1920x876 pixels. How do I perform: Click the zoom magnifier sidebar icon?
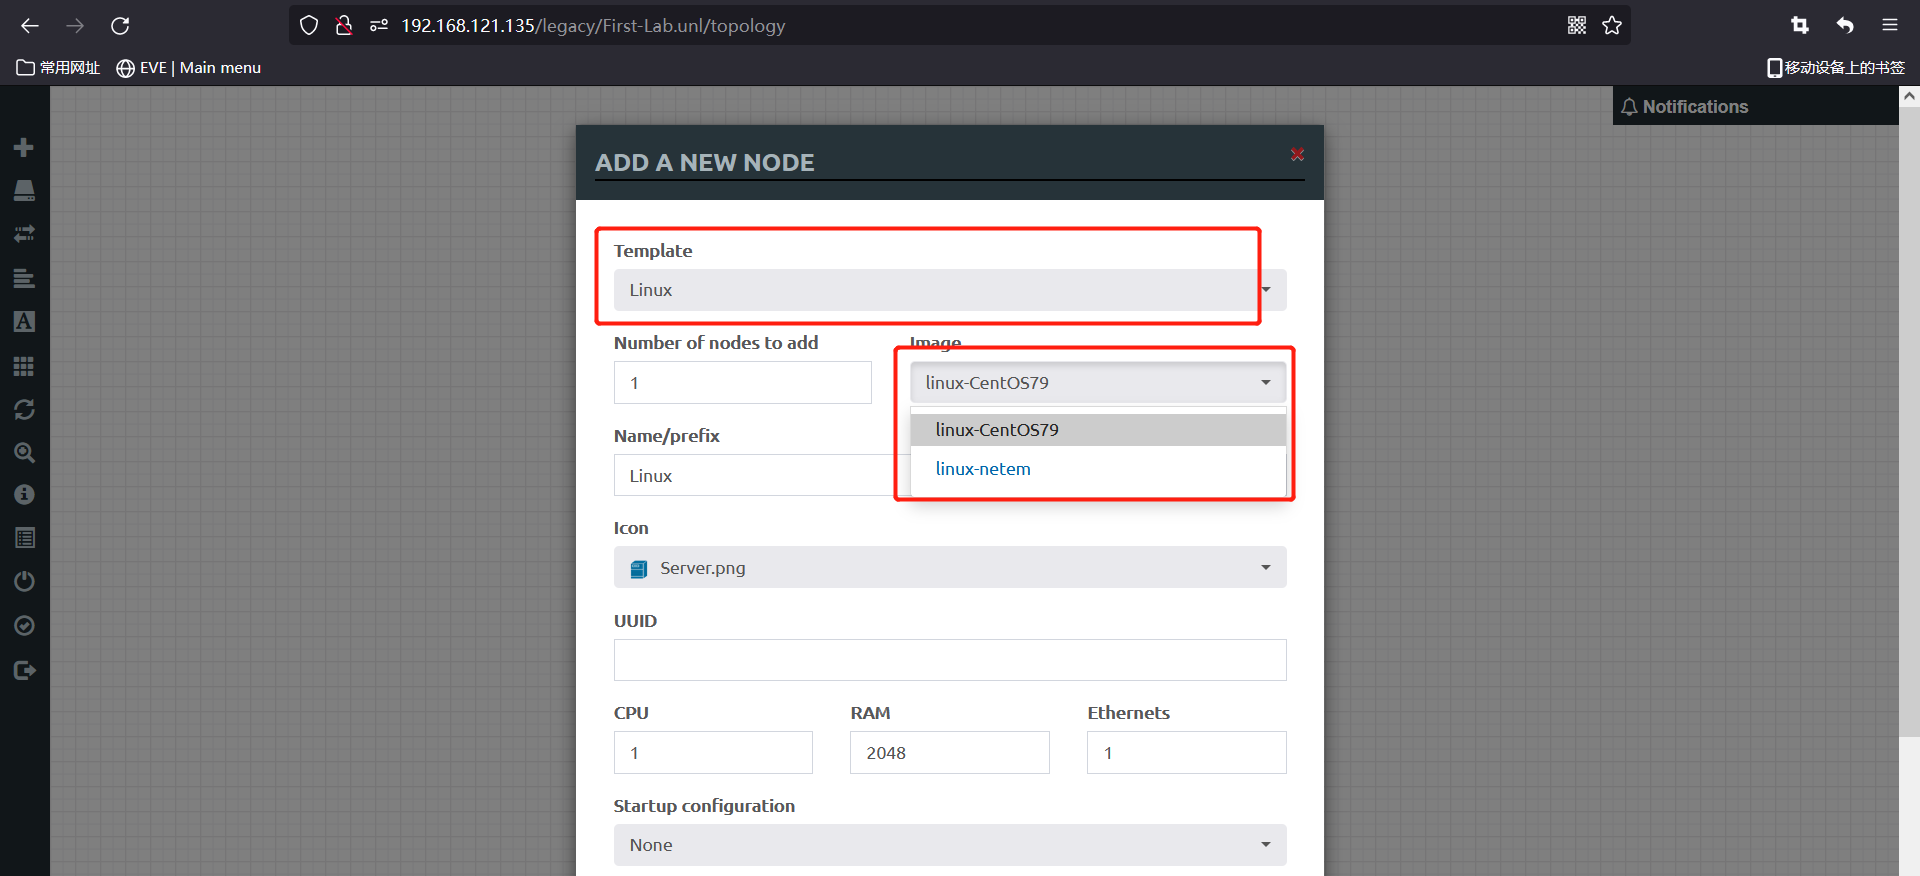(x=24, y=453)
